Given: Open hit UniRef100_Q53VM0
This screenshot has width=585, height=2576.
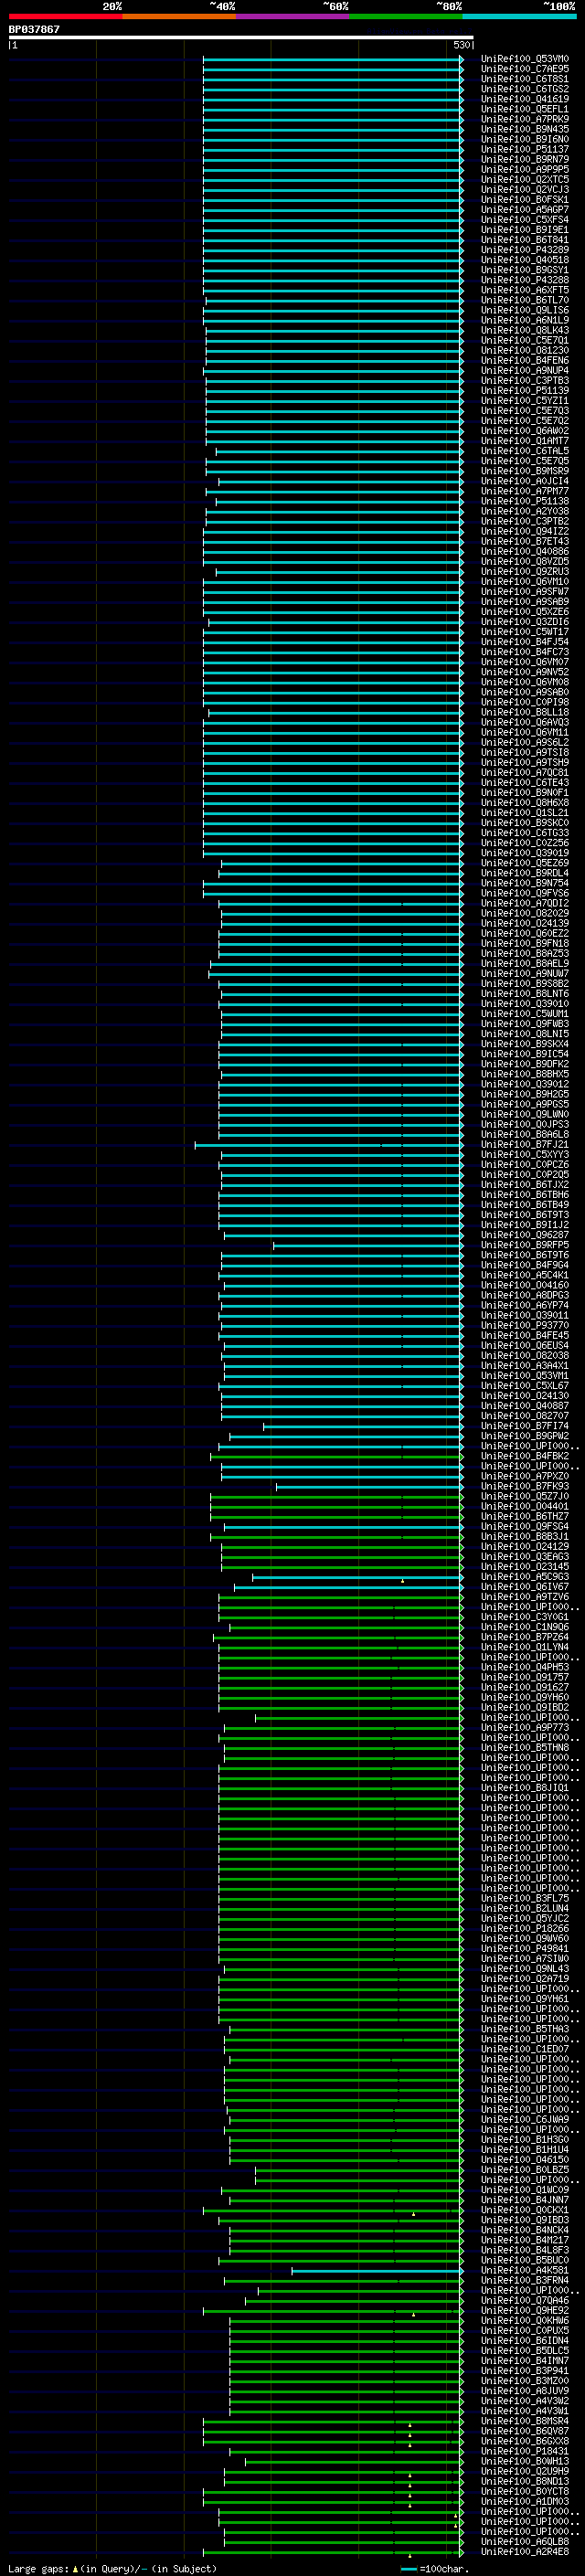Looking at the screenshot, I should click(524, 59).
